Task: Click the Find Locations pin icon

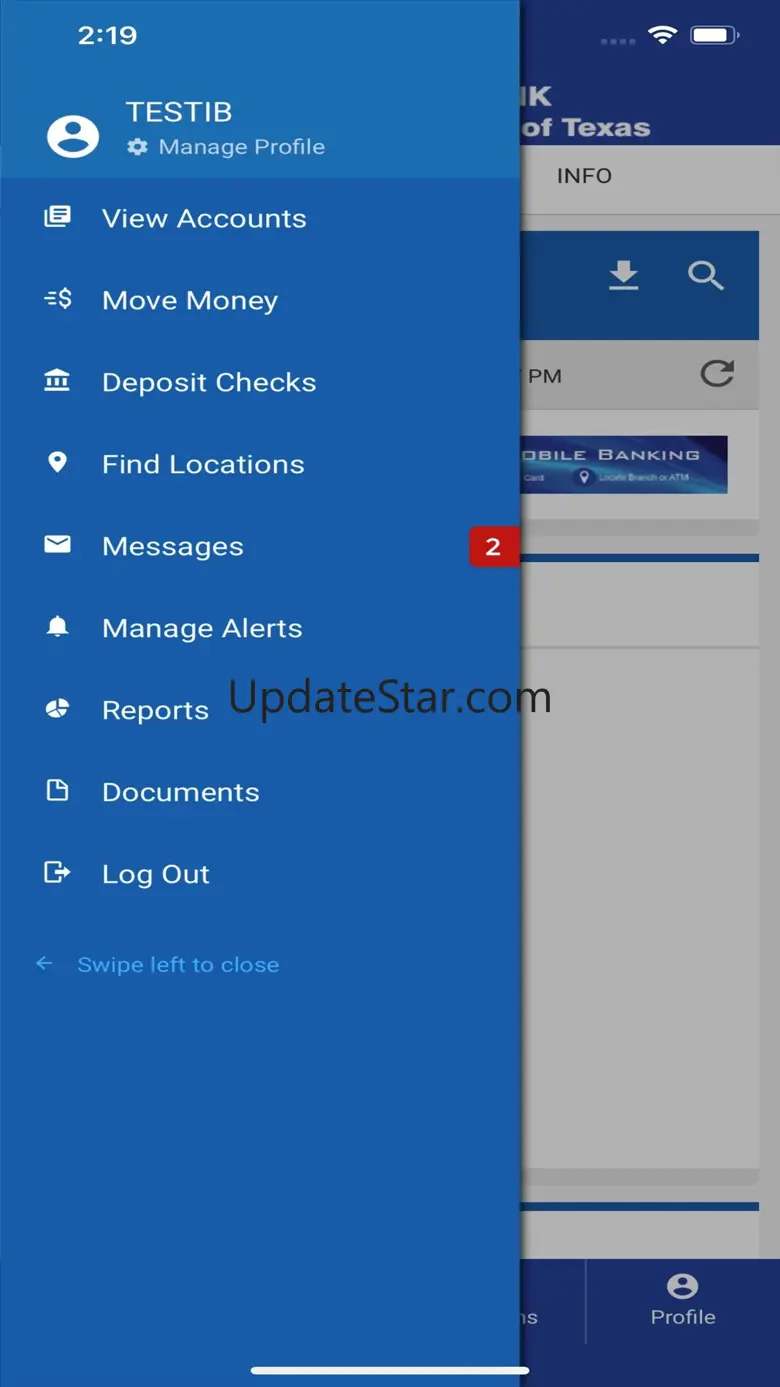Action: tap(57, 462)
